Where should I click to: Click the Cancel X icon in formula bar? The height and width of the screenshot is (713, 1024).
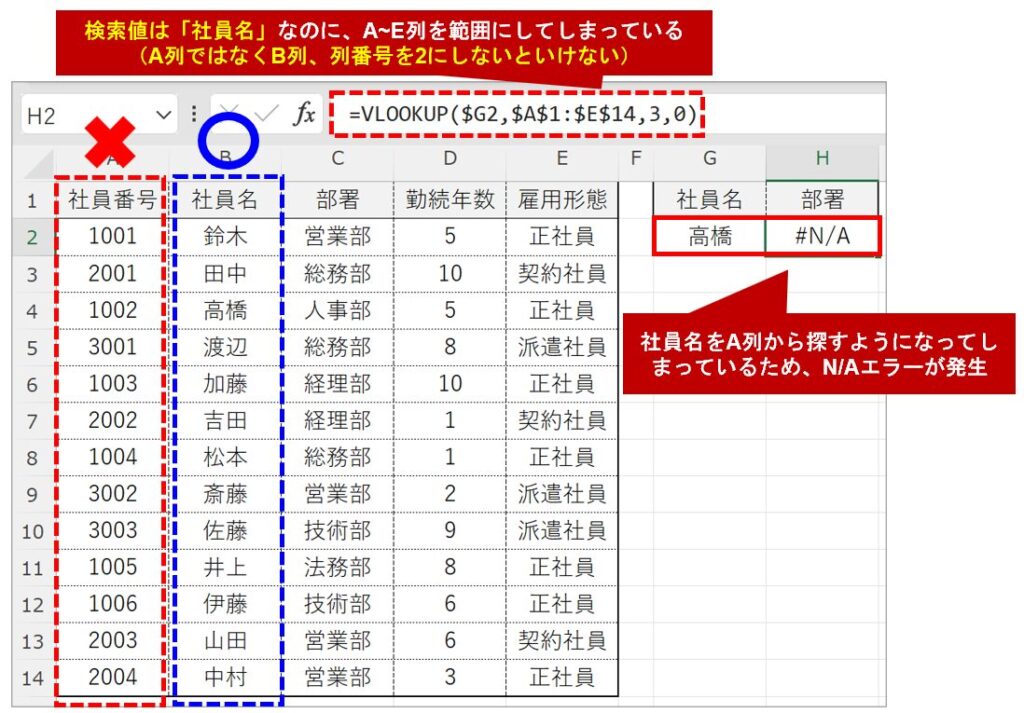coord(229,115)
